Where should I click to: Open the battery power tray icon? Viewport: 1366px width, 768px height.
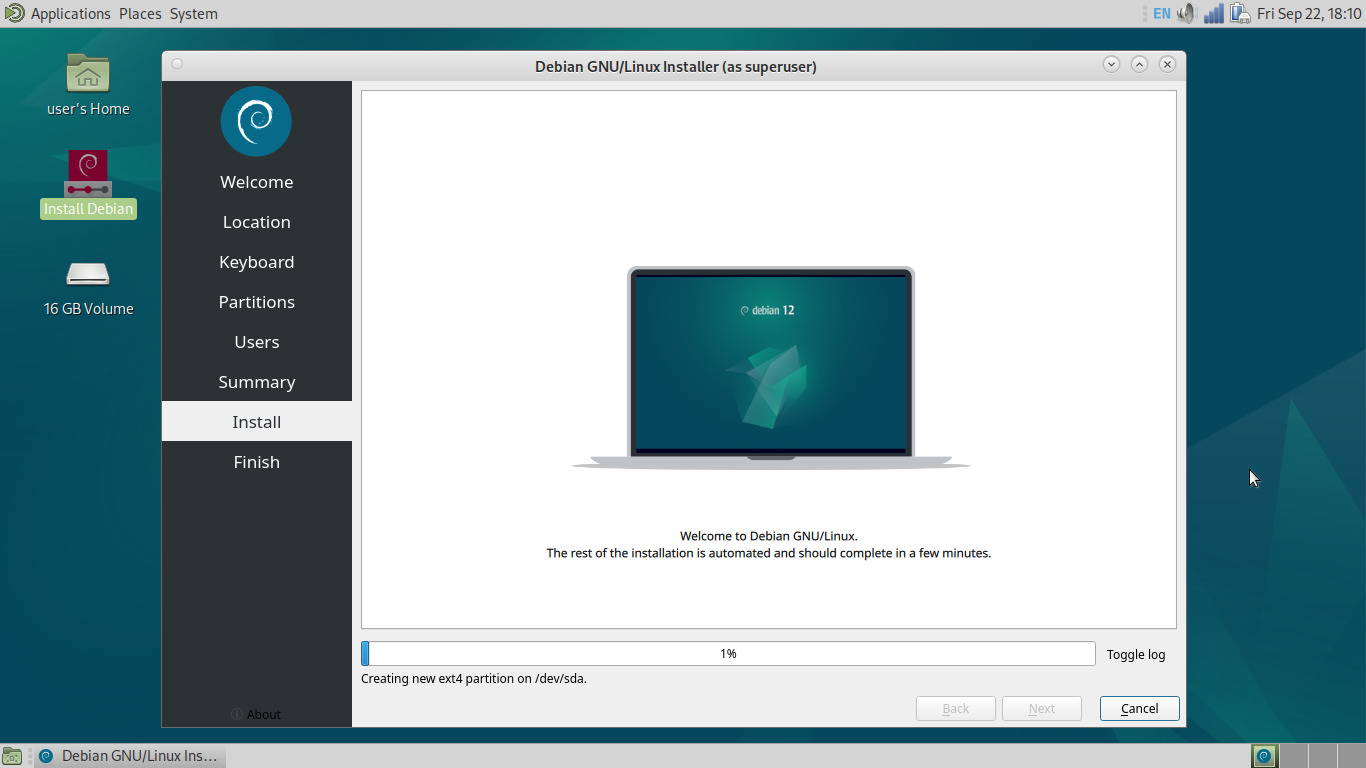pos(1240,13)
